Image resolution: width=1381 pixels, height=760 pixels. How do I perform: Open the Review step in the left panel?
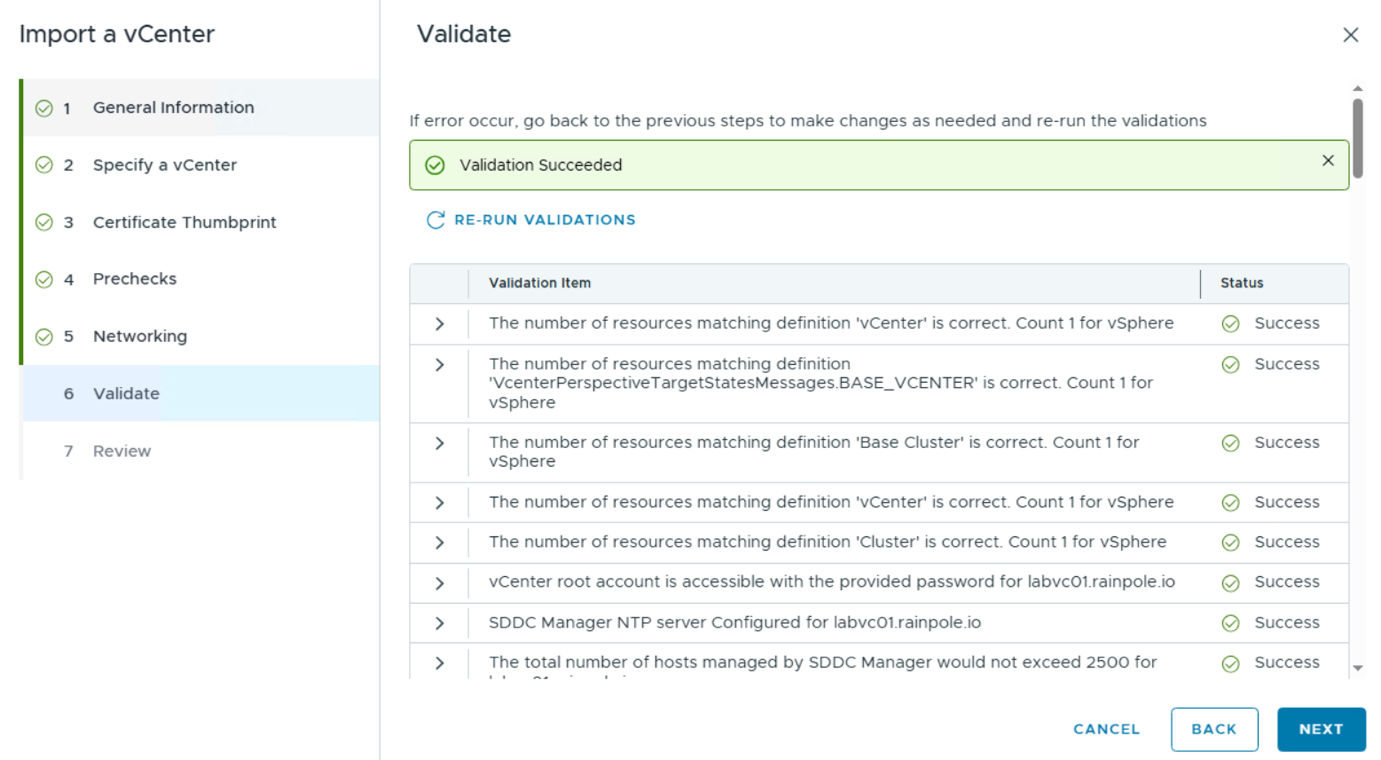point(122,451)
